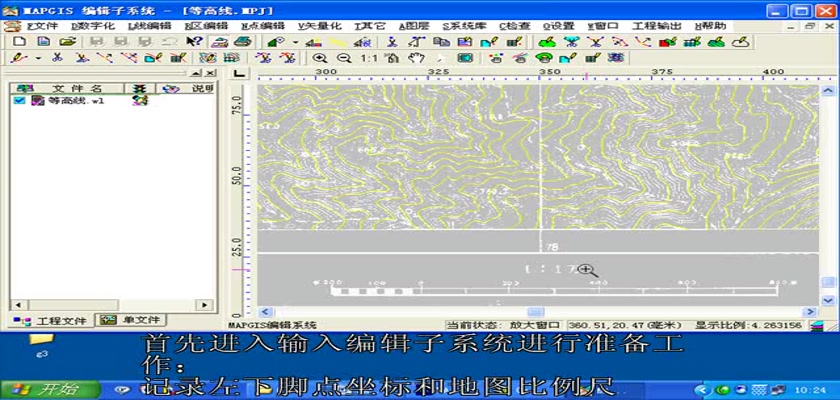Click the map horizontal scrollbar thumb
Viewport: 840px width, 400px height.
tap(536, 311)
